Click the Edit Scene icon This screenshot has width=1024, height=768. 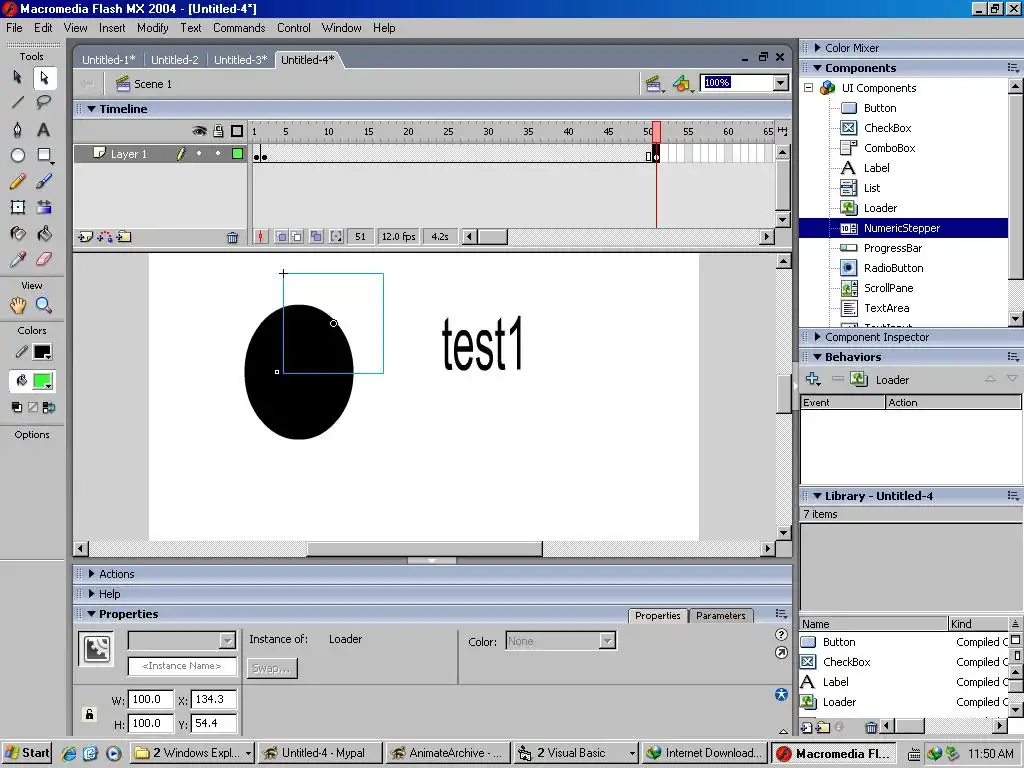654,84
